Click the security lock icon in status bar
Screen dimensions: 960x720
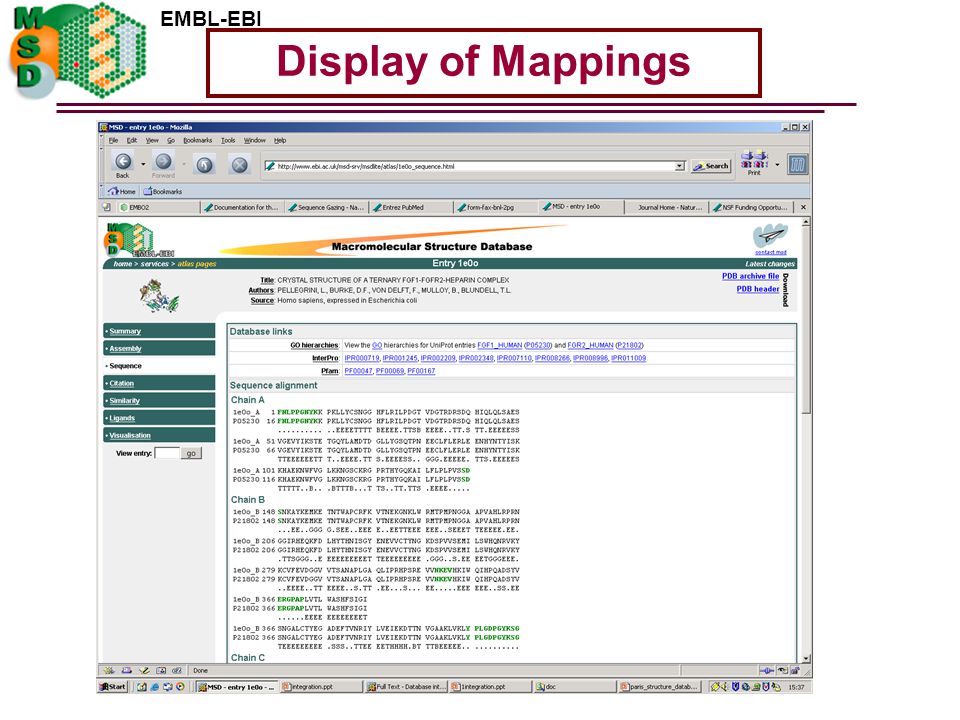pyautogui.click(x=795, y=670)
